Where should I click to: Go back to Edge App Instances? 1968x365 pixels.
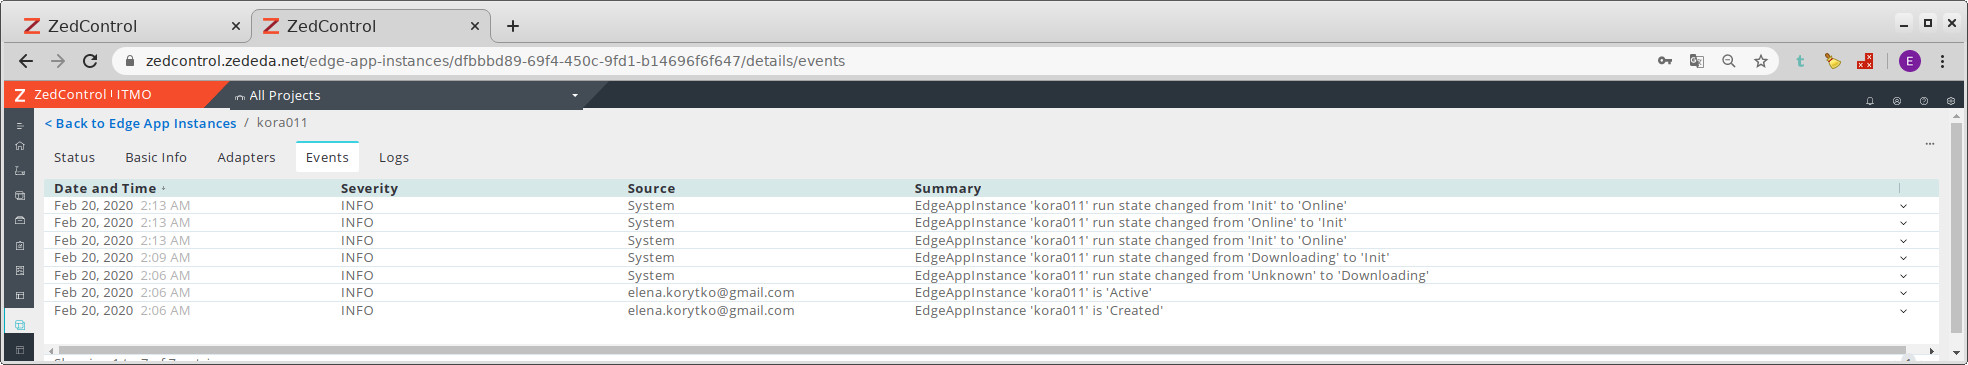point(140,123)
